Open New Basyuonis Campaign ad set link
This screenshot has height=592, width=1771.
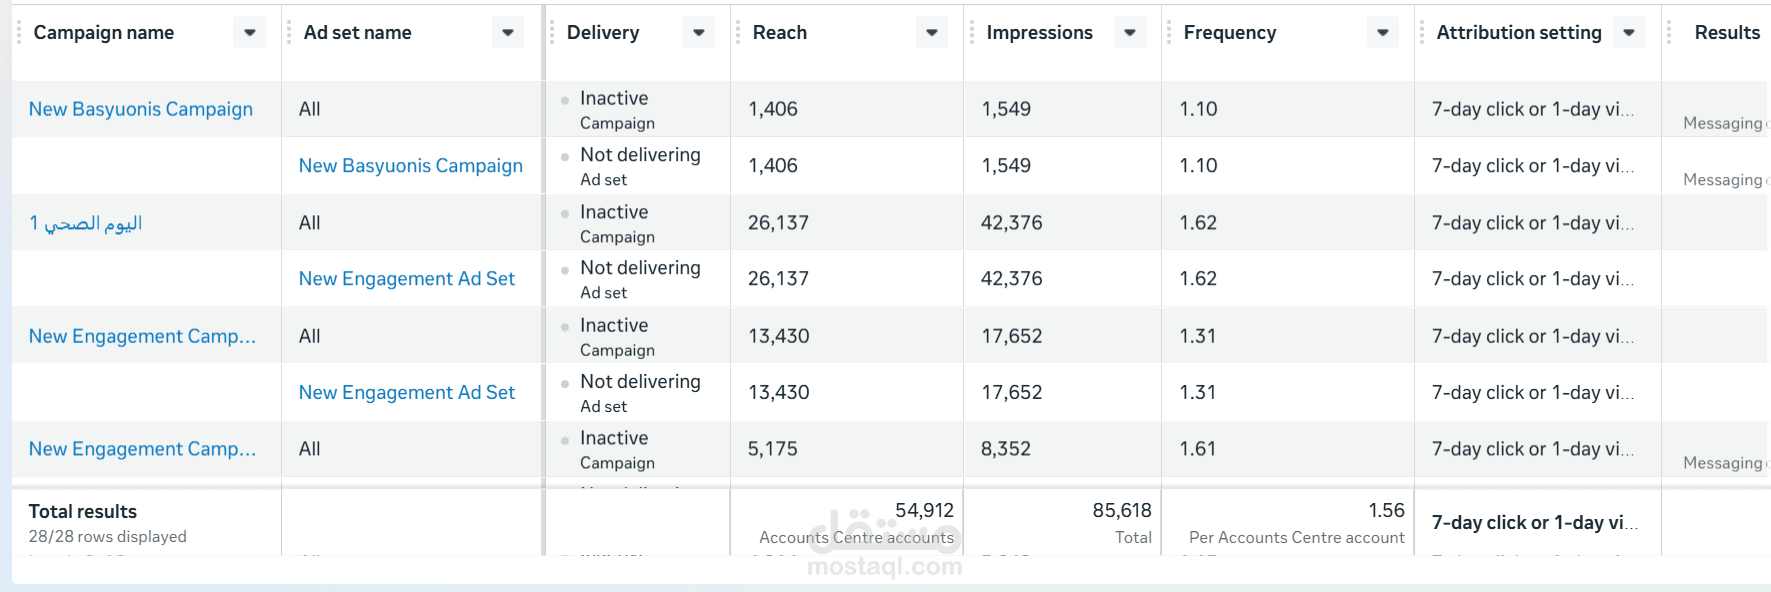click(x=411, y=166)
